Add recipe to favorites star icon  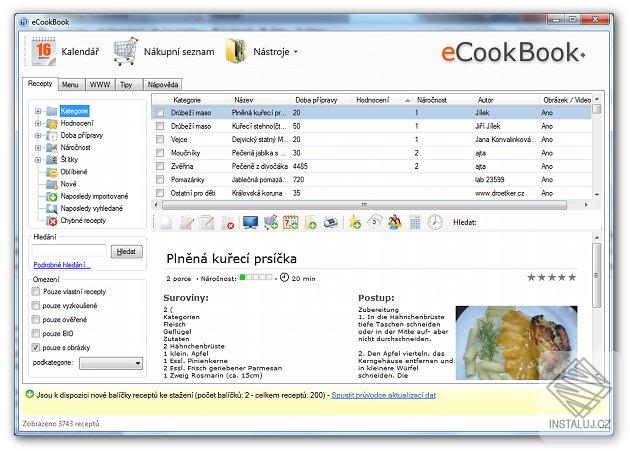(x=355, y=222)
